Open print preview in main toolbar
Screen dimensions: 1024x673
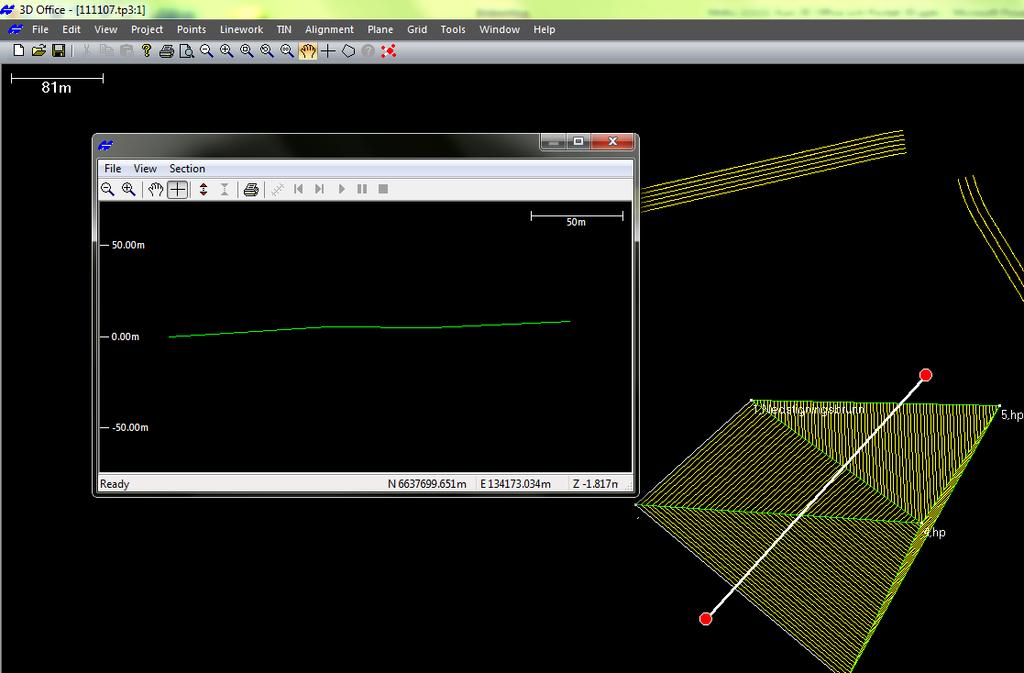187,51
